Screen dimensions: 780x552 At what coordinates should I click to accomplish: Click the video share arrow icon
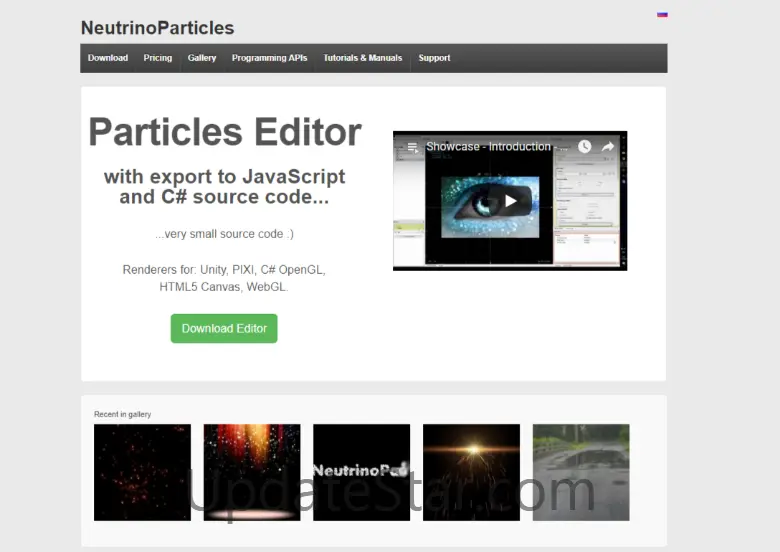[x=607, y=147]
